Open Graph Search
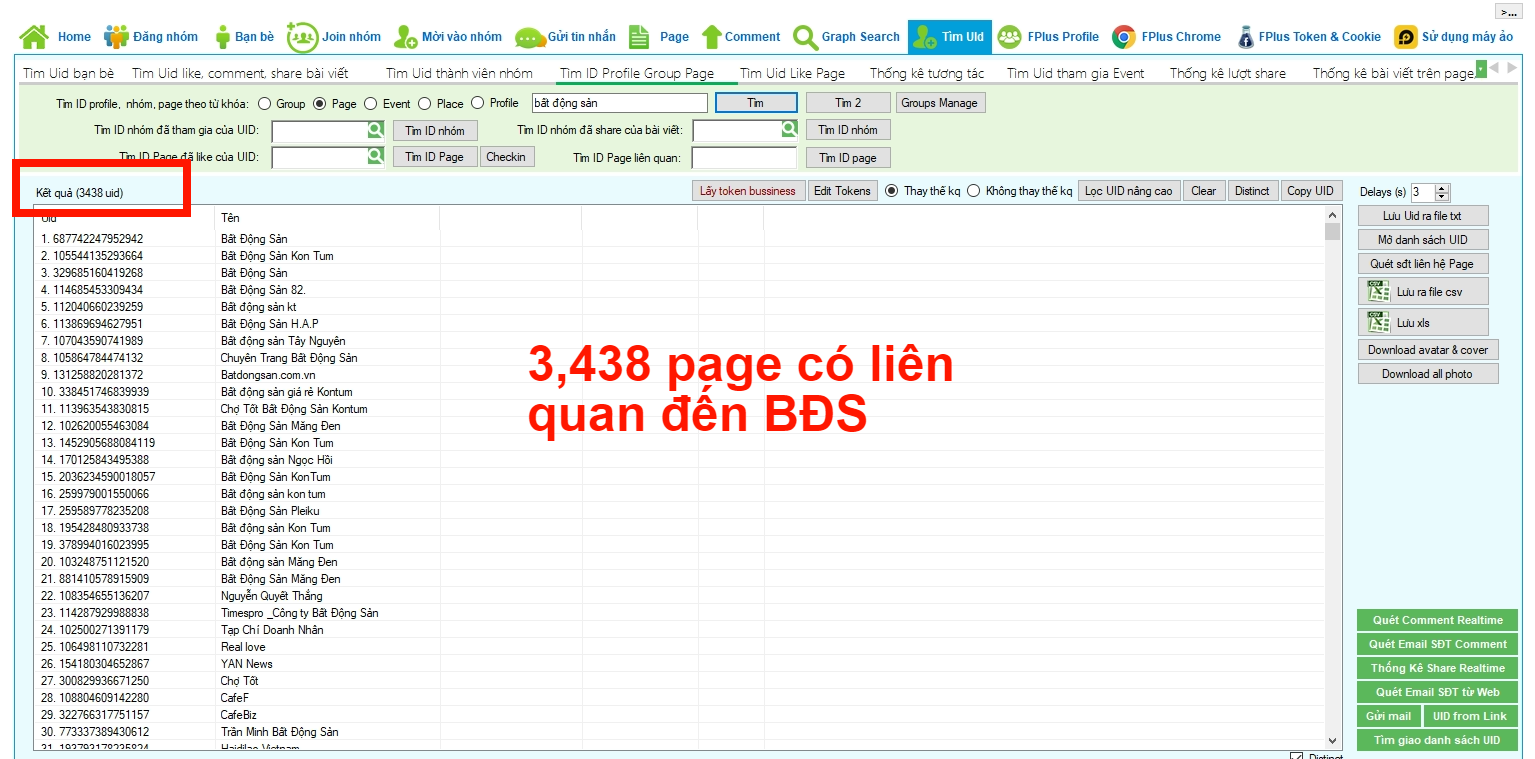Viewport: 1535px width, 759px height. [x=847, y=37]
